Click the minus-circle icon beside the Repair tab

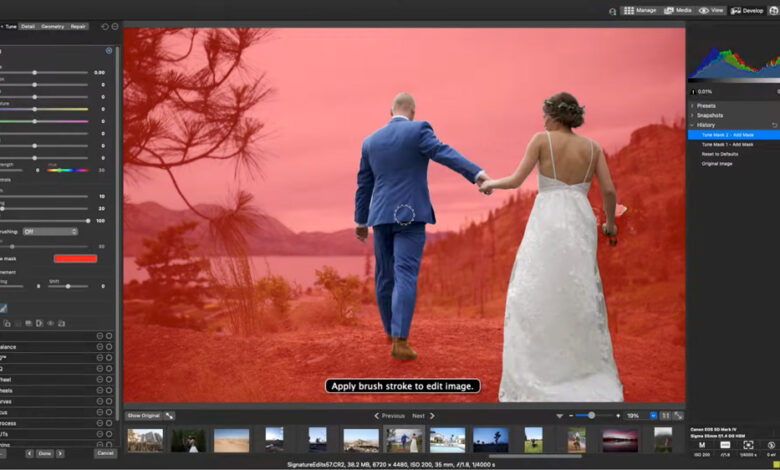pyautogui.click(x=115, y=26)
